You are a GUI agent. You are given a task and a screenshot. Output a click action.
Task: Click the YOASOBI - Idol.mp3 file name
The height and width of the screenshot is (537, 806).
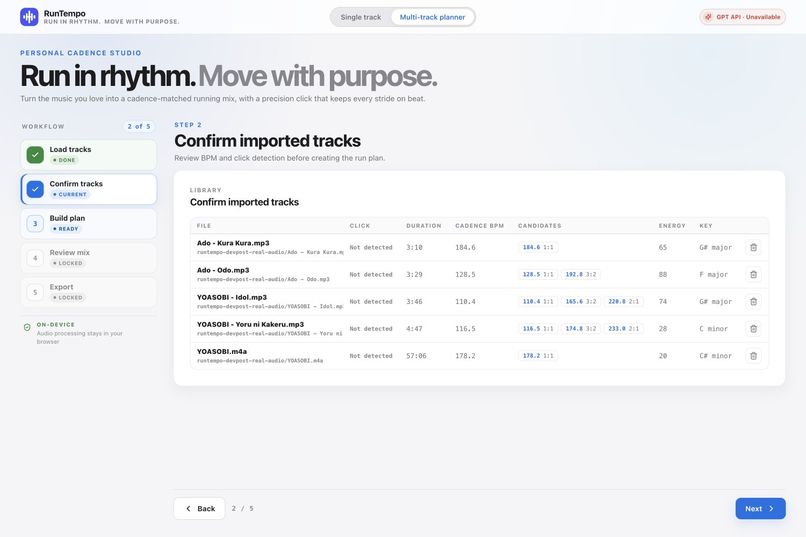point(232,298)
